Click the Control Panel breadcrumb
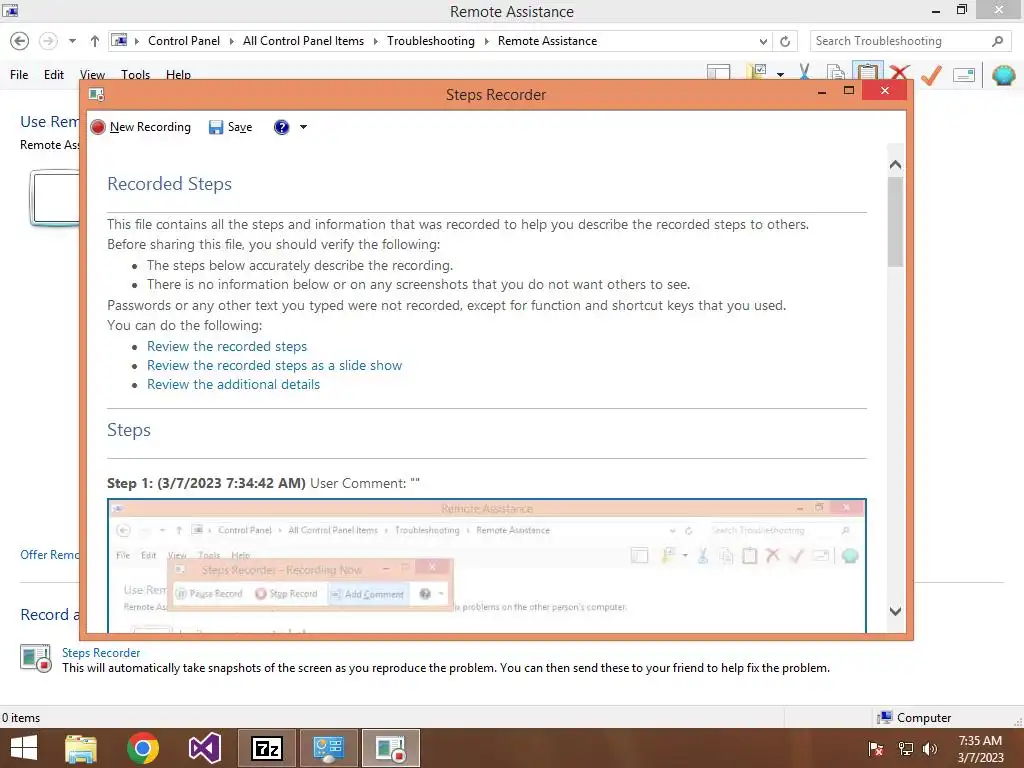The height and width of the screenshot is (768, 1024). (184, 40)
